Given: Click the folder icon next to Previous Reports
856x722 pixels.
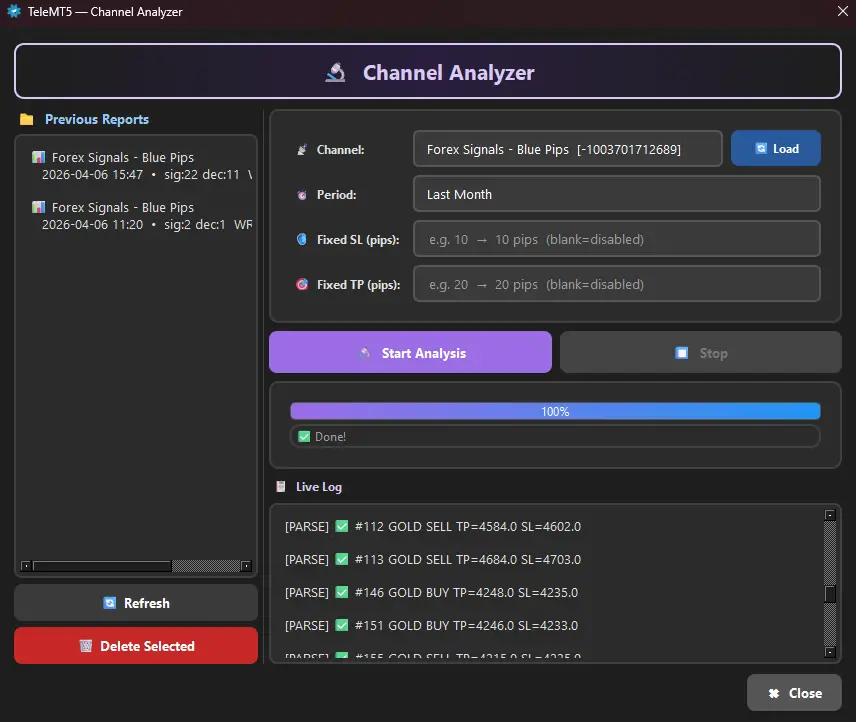Looking at the screenshot, I should click(x=27, y=119).
